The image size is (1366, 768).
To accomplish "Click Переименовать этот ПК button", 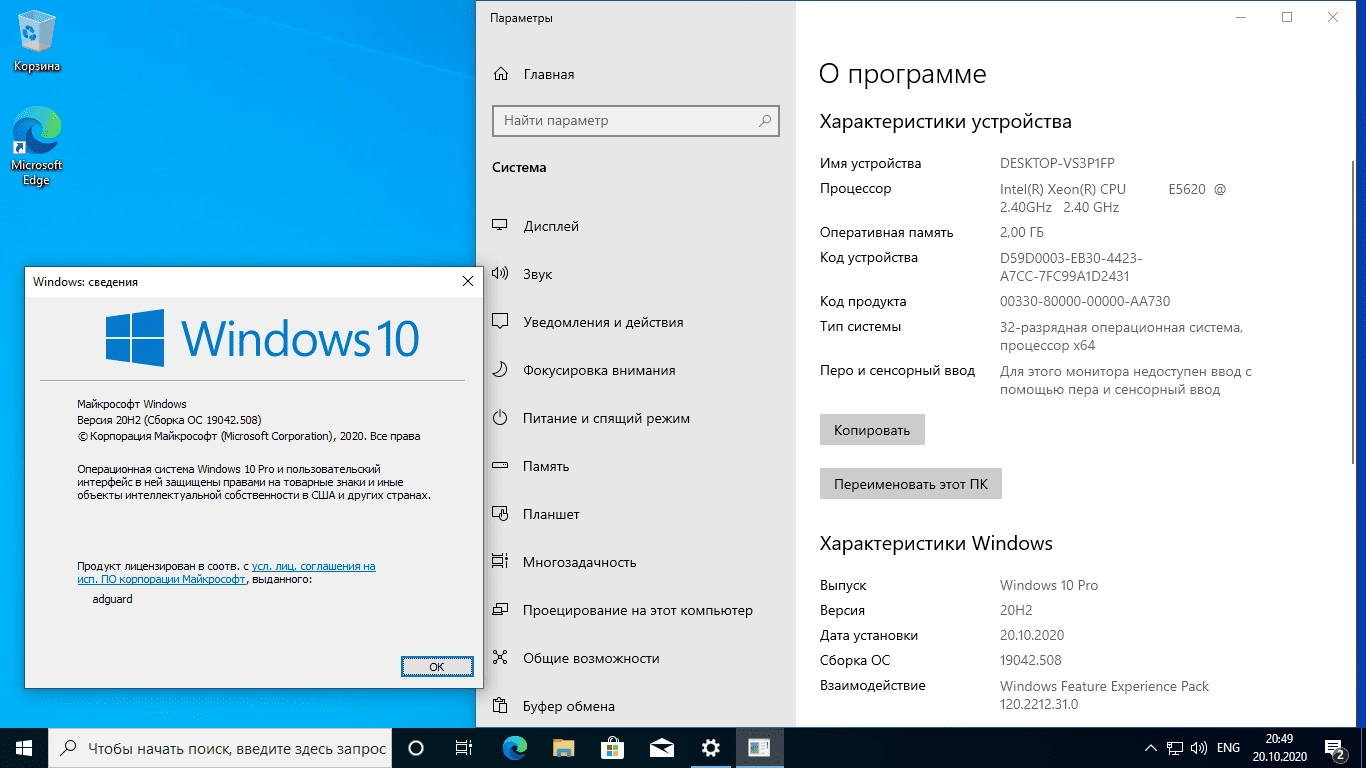I will tap(910, 484).
